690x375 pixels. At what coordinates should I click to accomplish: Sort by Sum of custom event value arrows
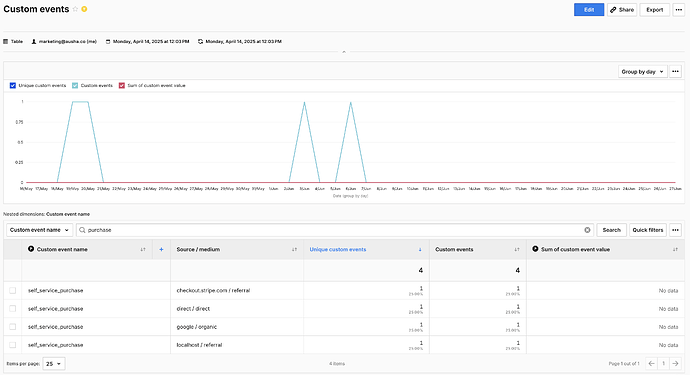coord(675,250)
